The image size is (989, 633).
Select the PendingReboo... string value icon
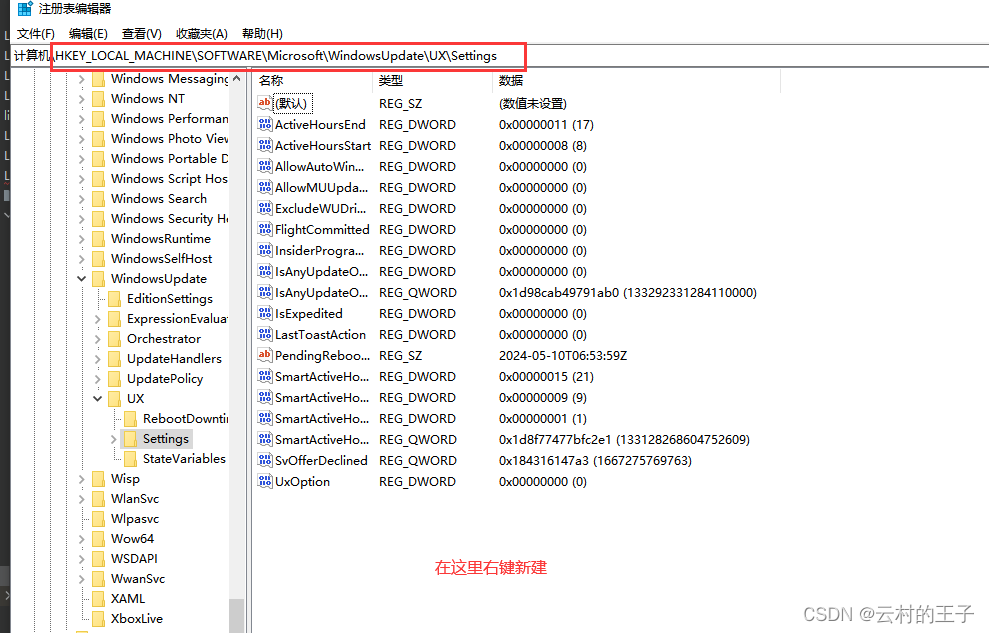265,356
